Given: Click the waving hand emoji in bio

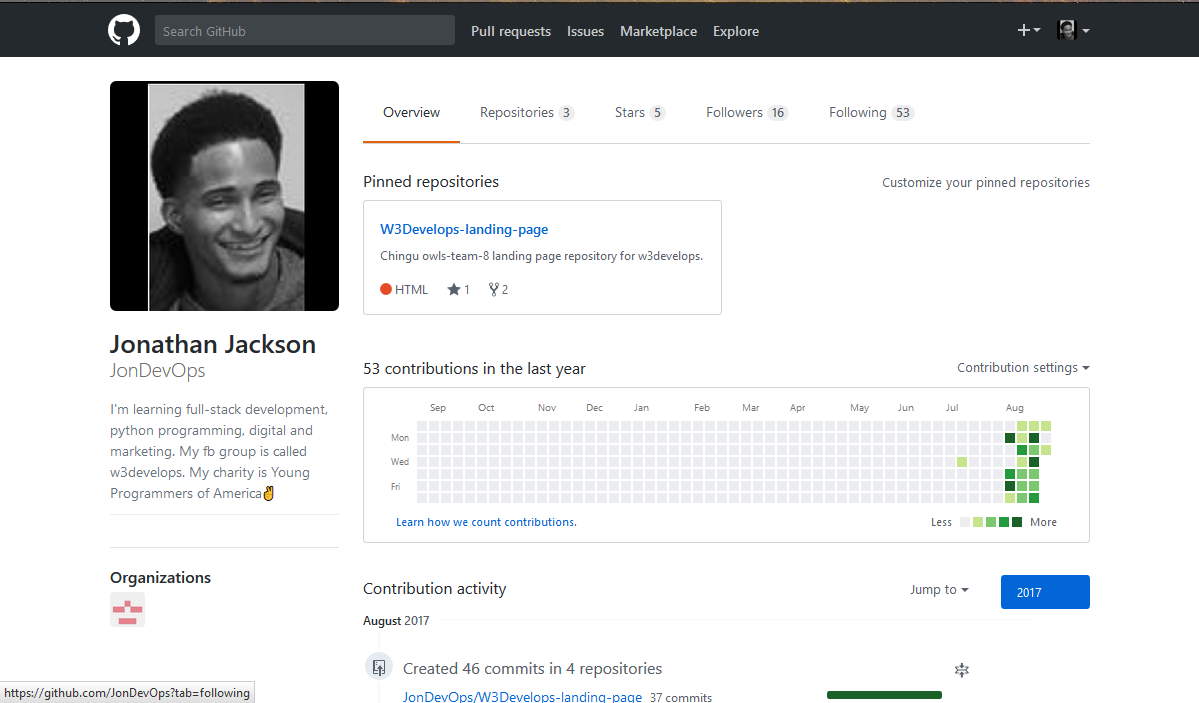Looking at the screenshot, I should click(x=268, y=493).
